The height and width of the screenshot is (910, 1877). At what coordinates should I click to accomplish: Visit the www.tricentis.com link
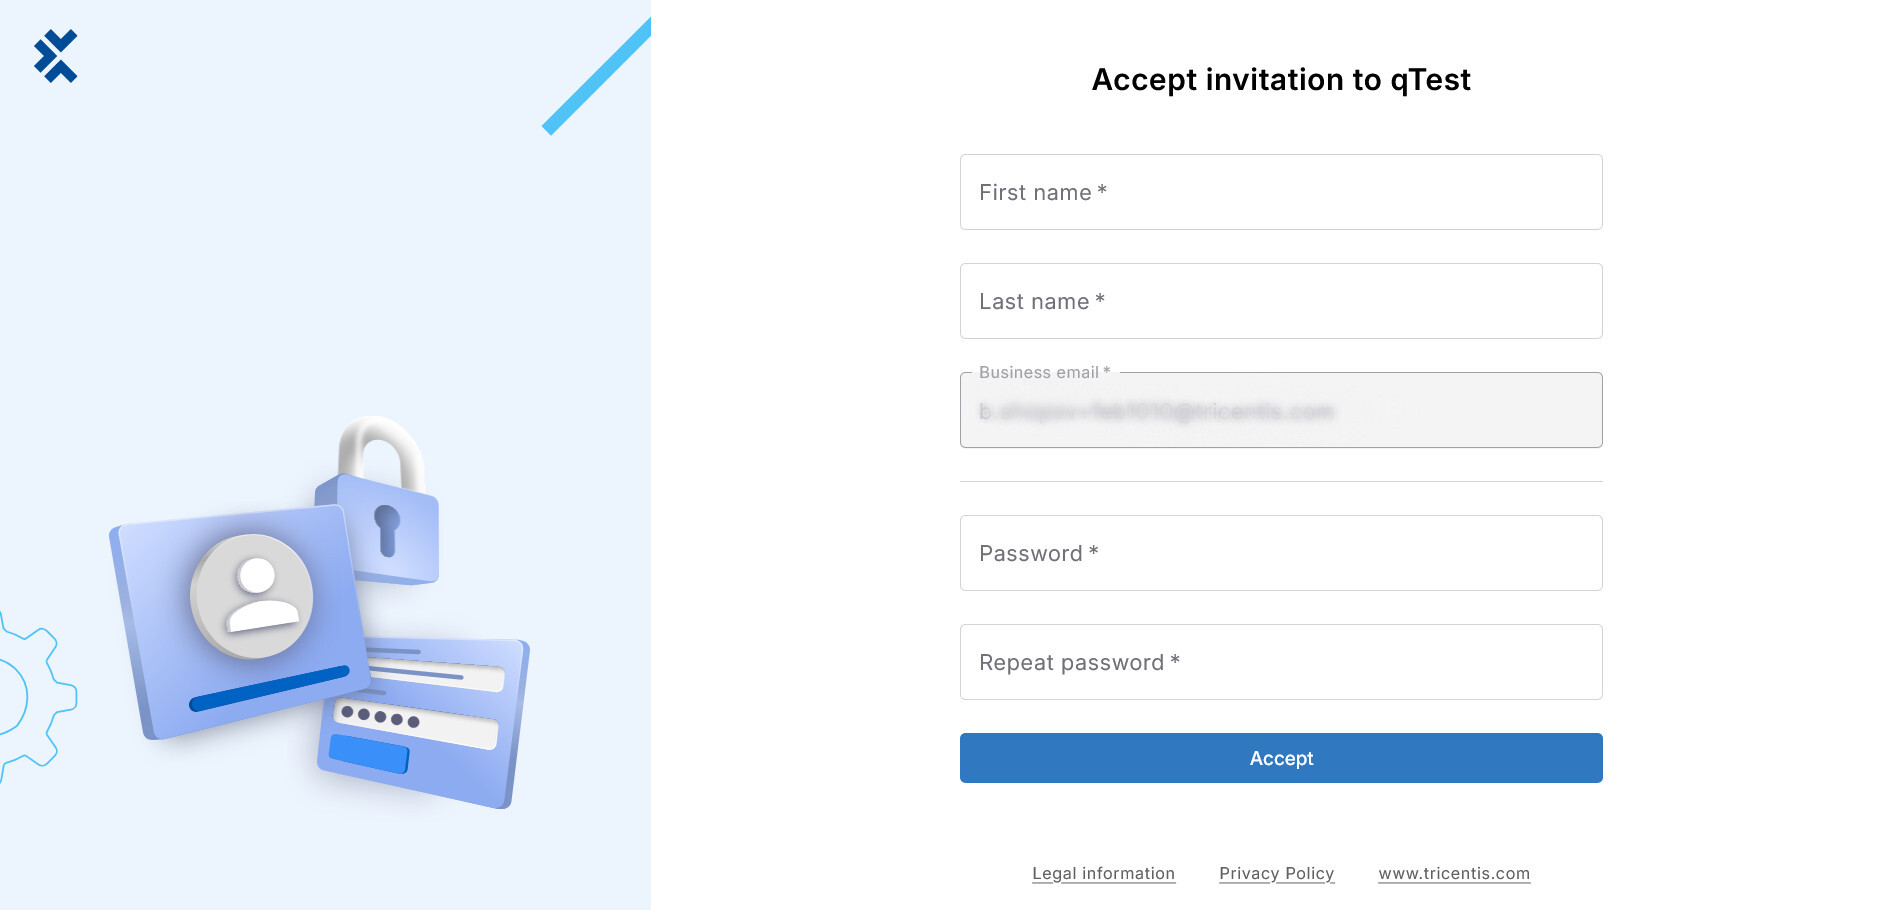pyautogui.click(x=1453, y=873)
